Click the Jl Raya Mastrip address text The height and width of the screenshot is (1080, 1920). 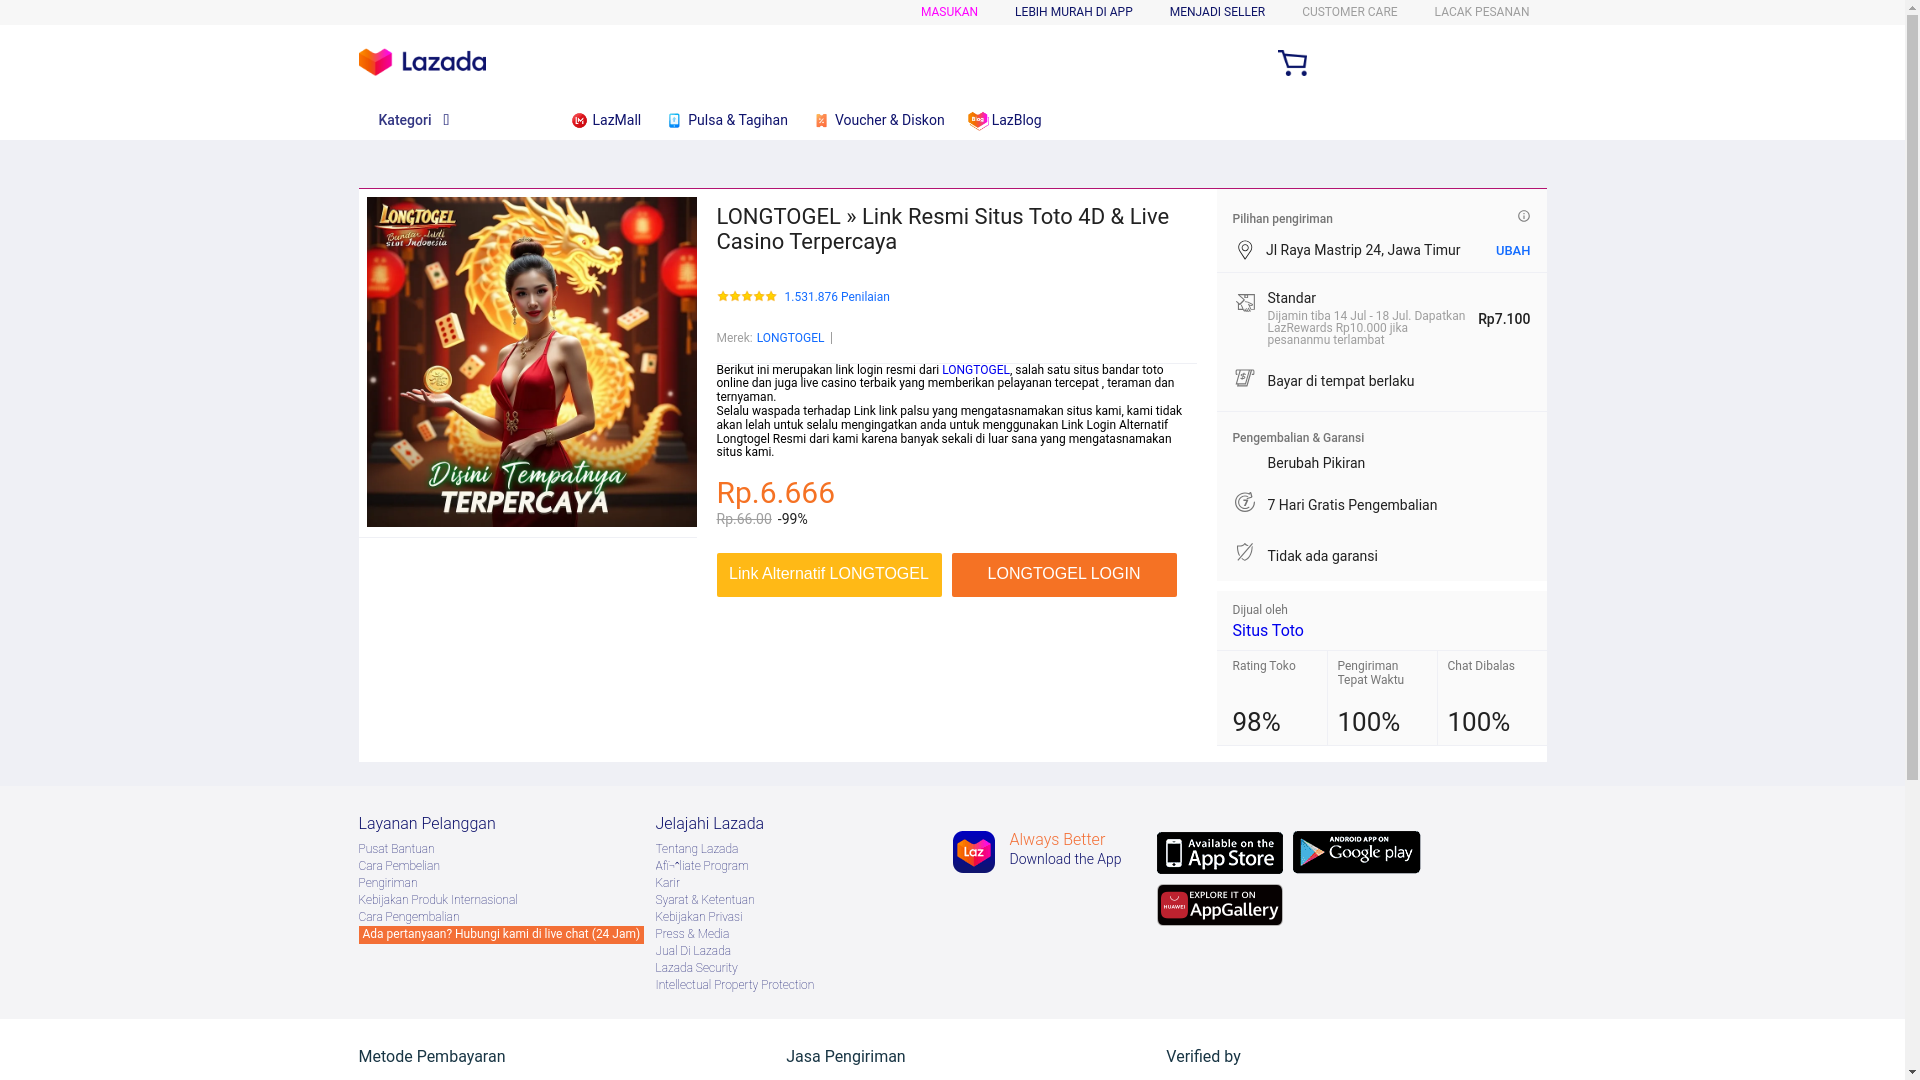[1362, 250]
